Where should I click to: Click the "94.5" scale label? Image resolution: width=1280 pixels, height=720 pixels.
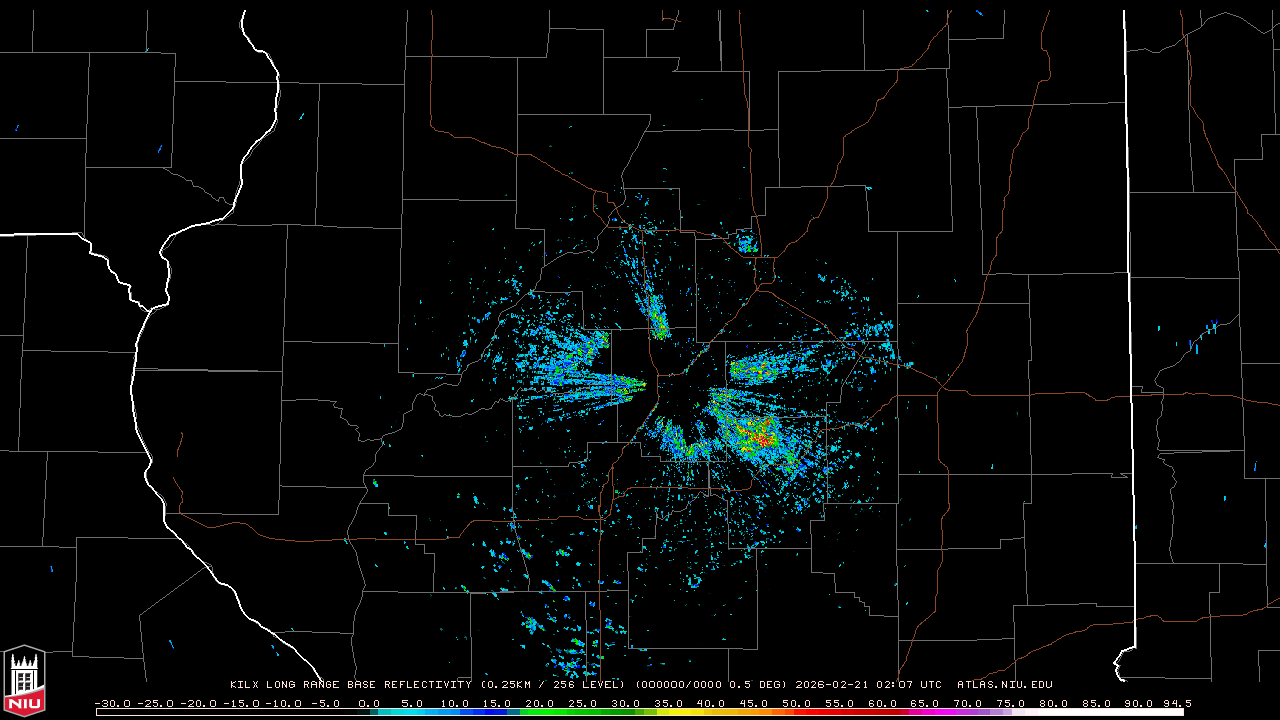coord(1176,703)
